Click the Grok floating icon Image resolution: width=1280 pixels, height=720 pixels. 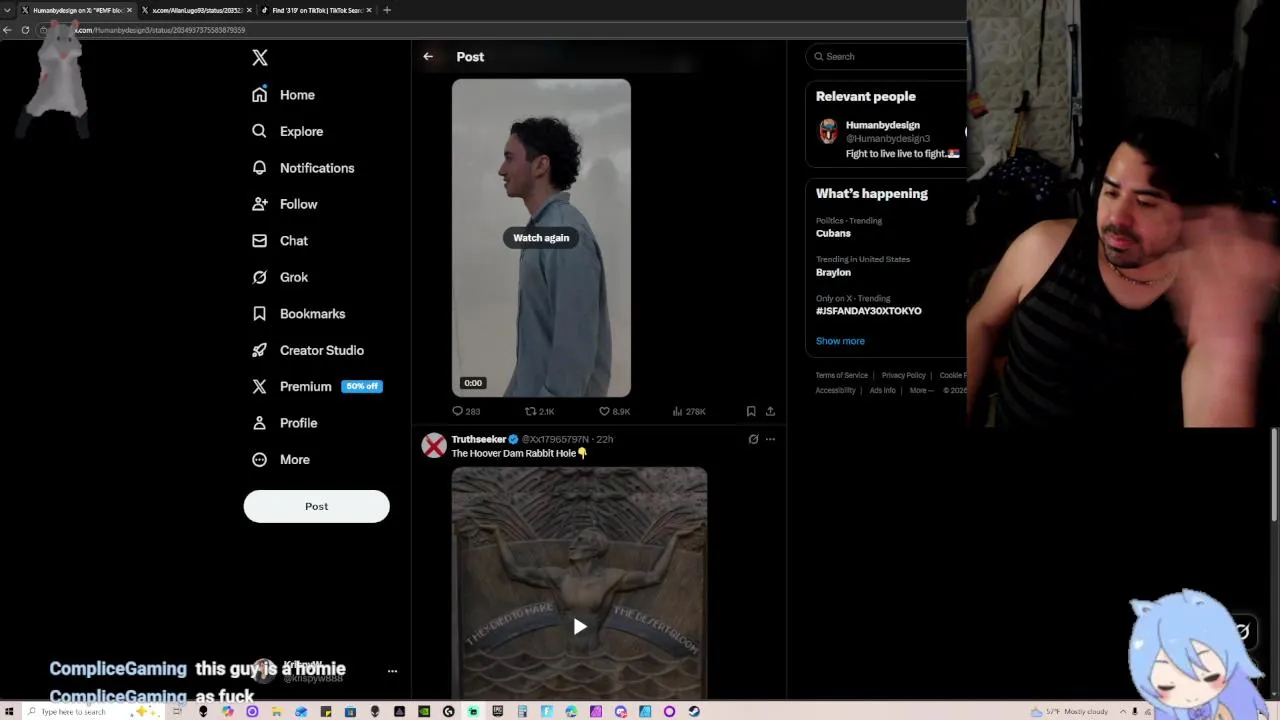point(1242,631)
